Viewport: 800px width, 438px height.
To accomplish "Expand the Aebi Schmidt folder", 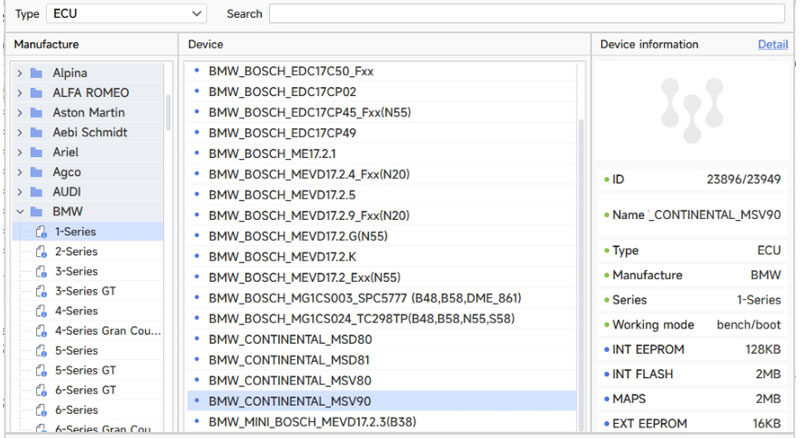I will coord(20,133).
